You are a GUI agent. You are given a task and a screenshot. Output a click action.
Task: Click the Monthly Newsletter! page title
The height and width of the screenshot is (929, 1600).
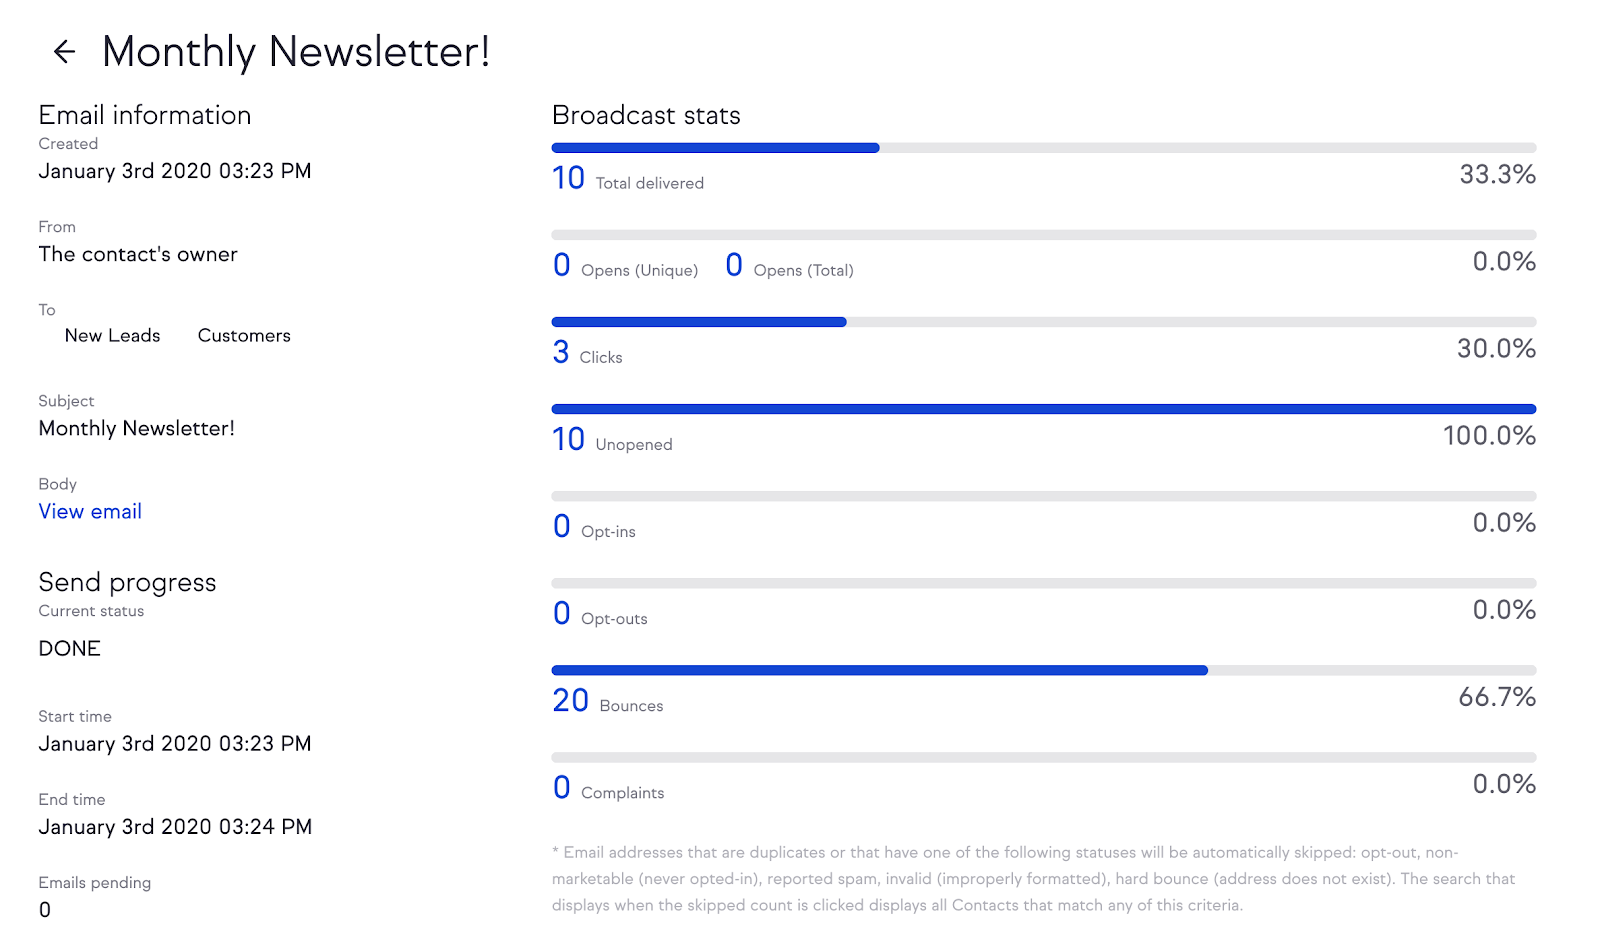(x=296, y=52)
